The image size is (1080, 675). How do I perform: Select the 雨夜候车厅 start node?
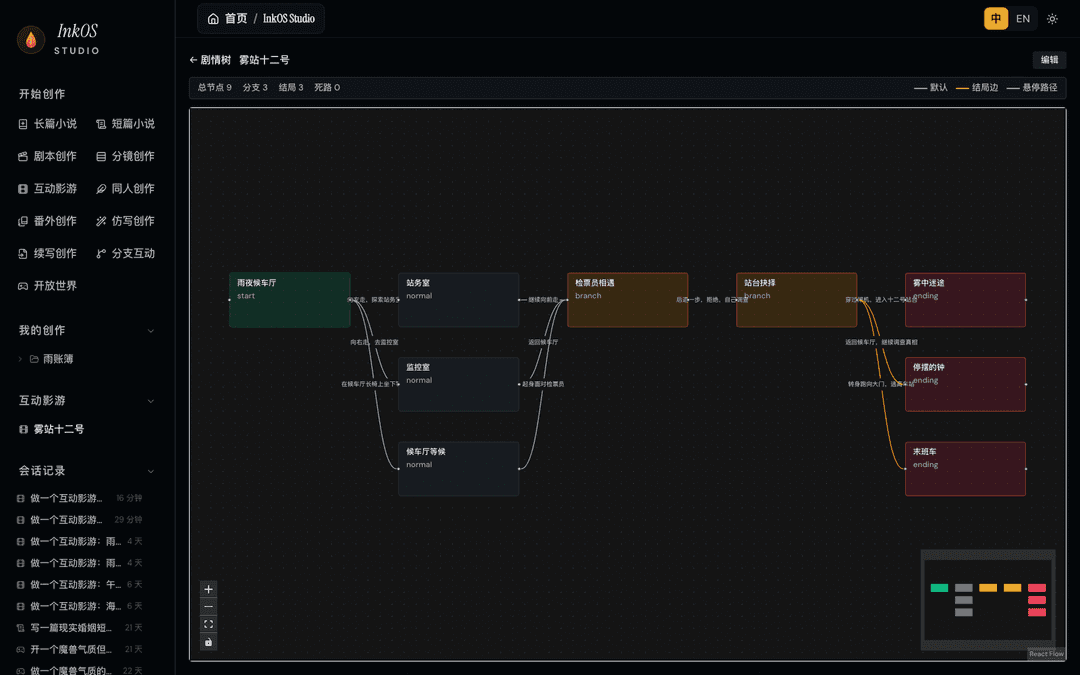tap(289, 300)
